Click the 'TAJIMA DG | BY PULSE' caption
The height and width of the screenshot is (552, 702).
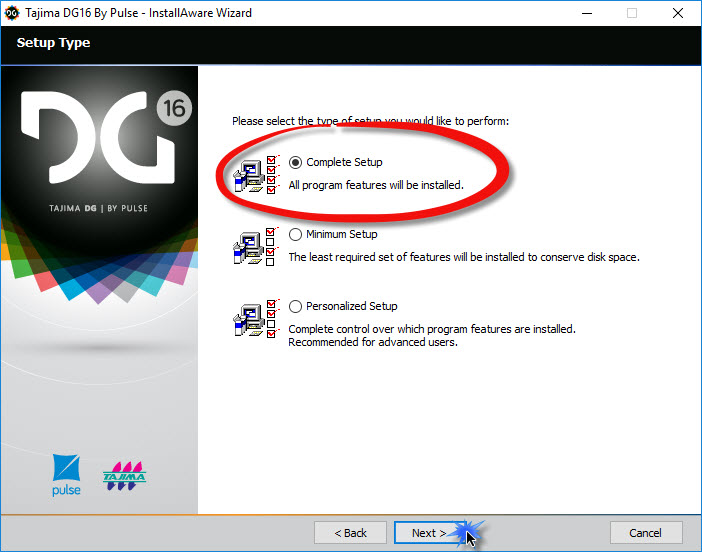tap(98, 208)
